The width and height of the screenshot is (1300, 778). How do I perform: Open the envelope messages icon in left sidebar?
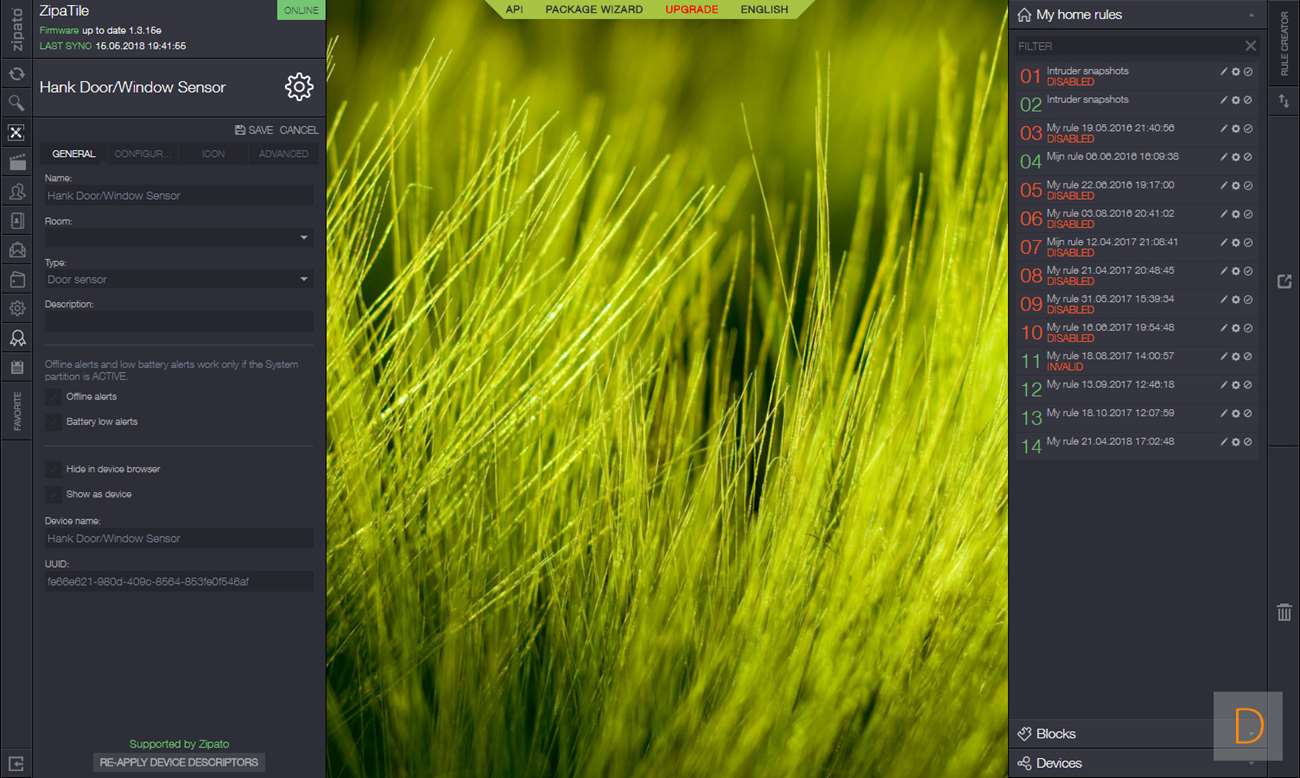coord(17,250)
